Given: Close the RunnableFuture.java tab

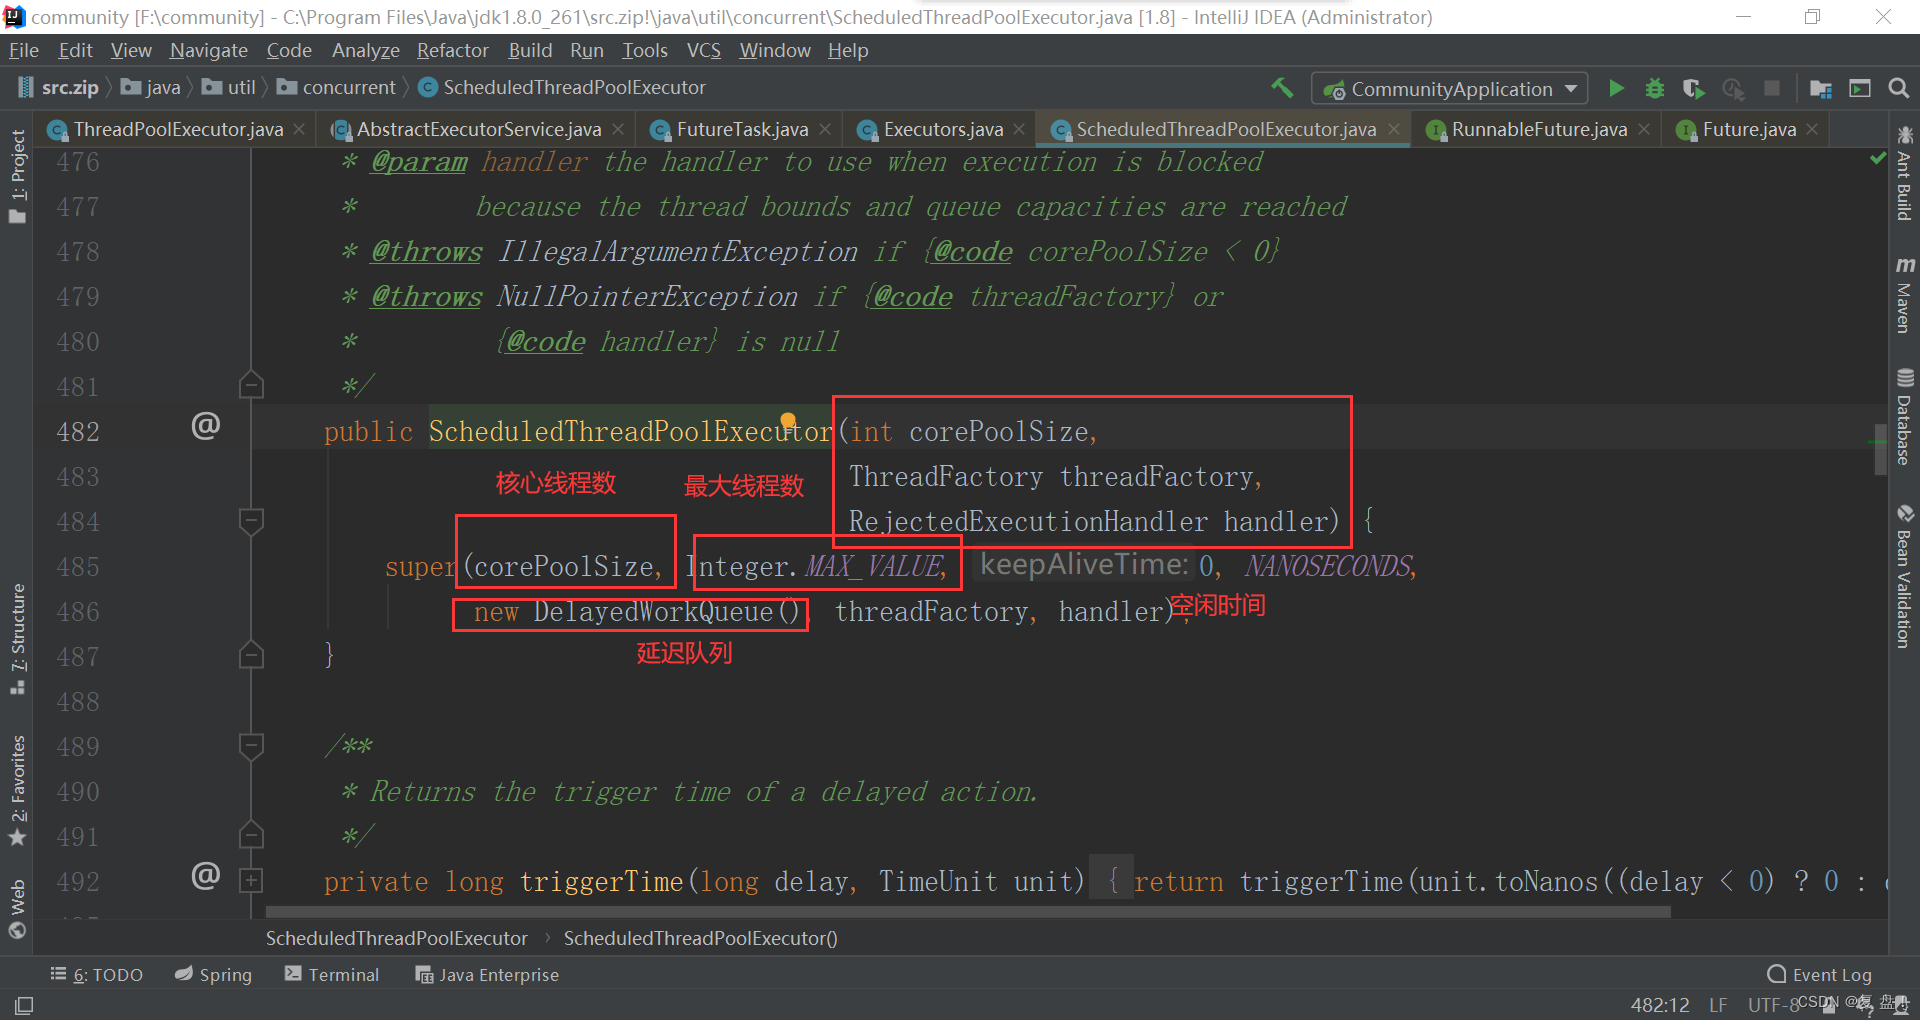Looking at the screenshot, I should pyautogui.click(x=1644, y=129).
